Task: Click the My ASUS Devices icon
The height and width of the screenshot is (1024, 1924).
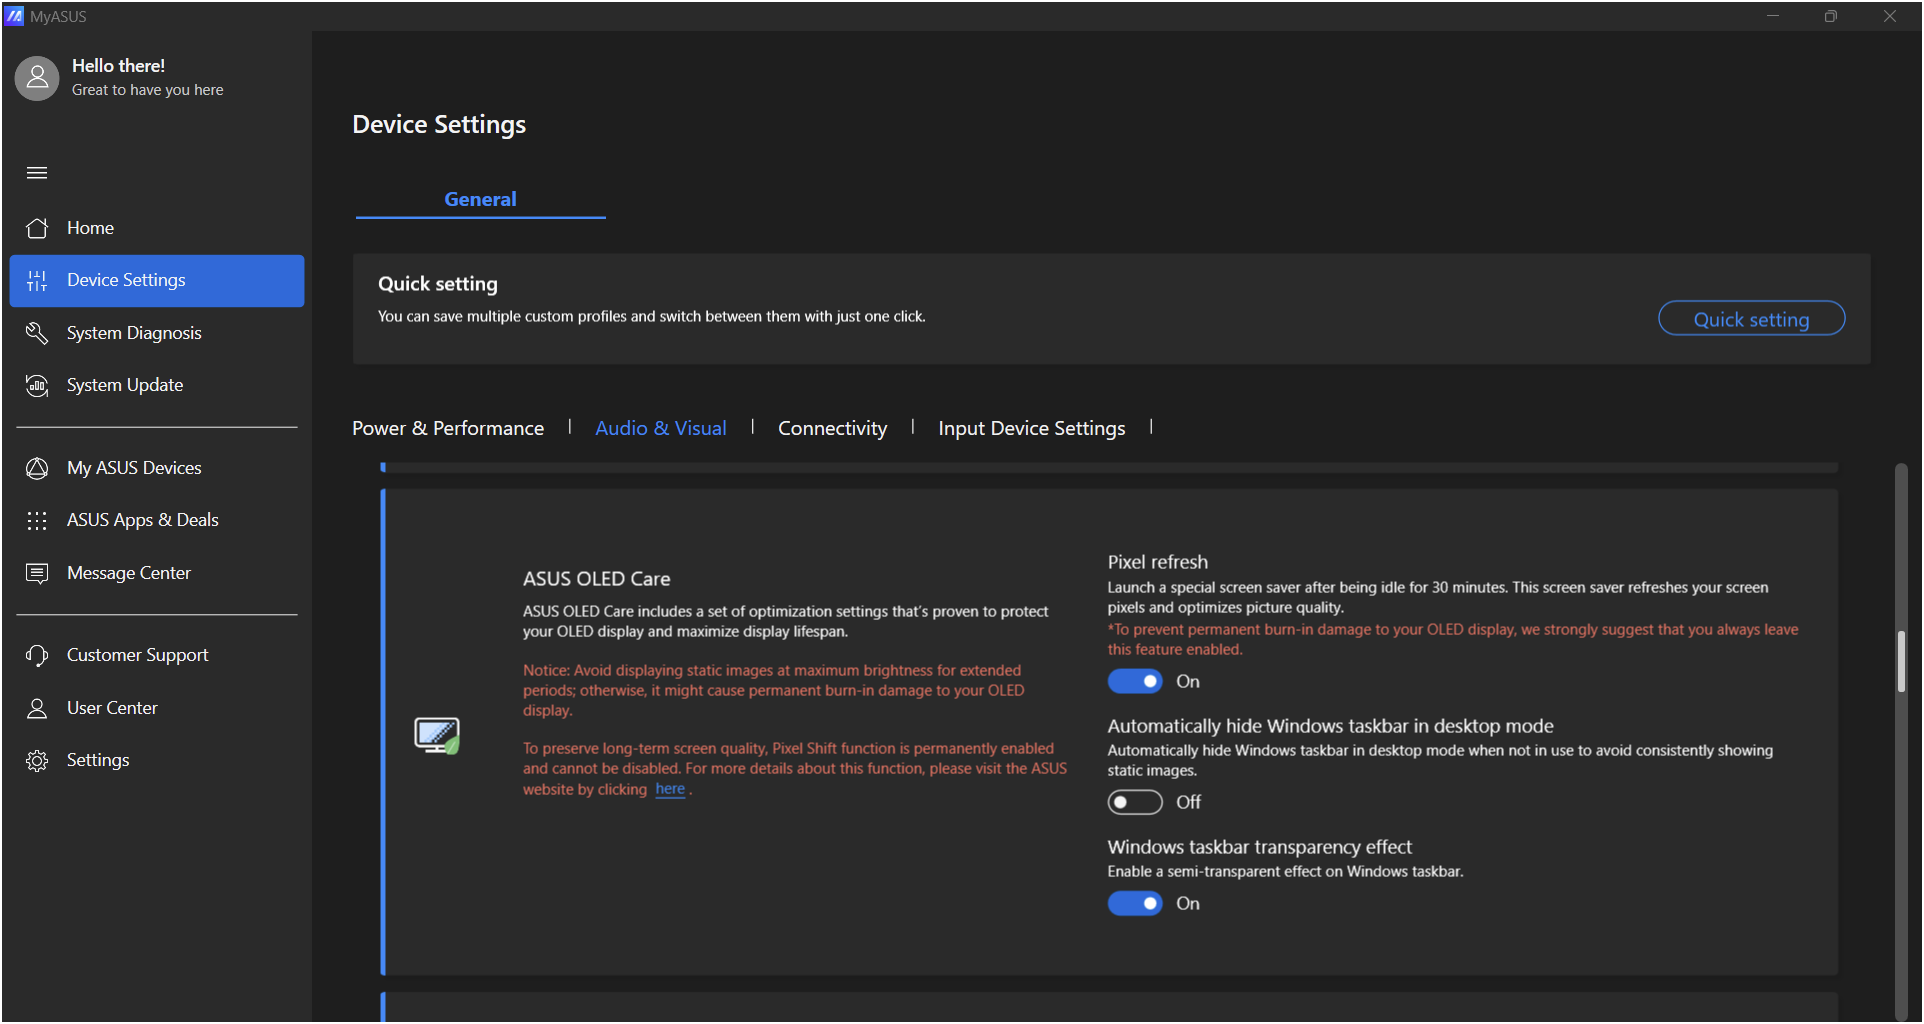Action: point(37,468)
